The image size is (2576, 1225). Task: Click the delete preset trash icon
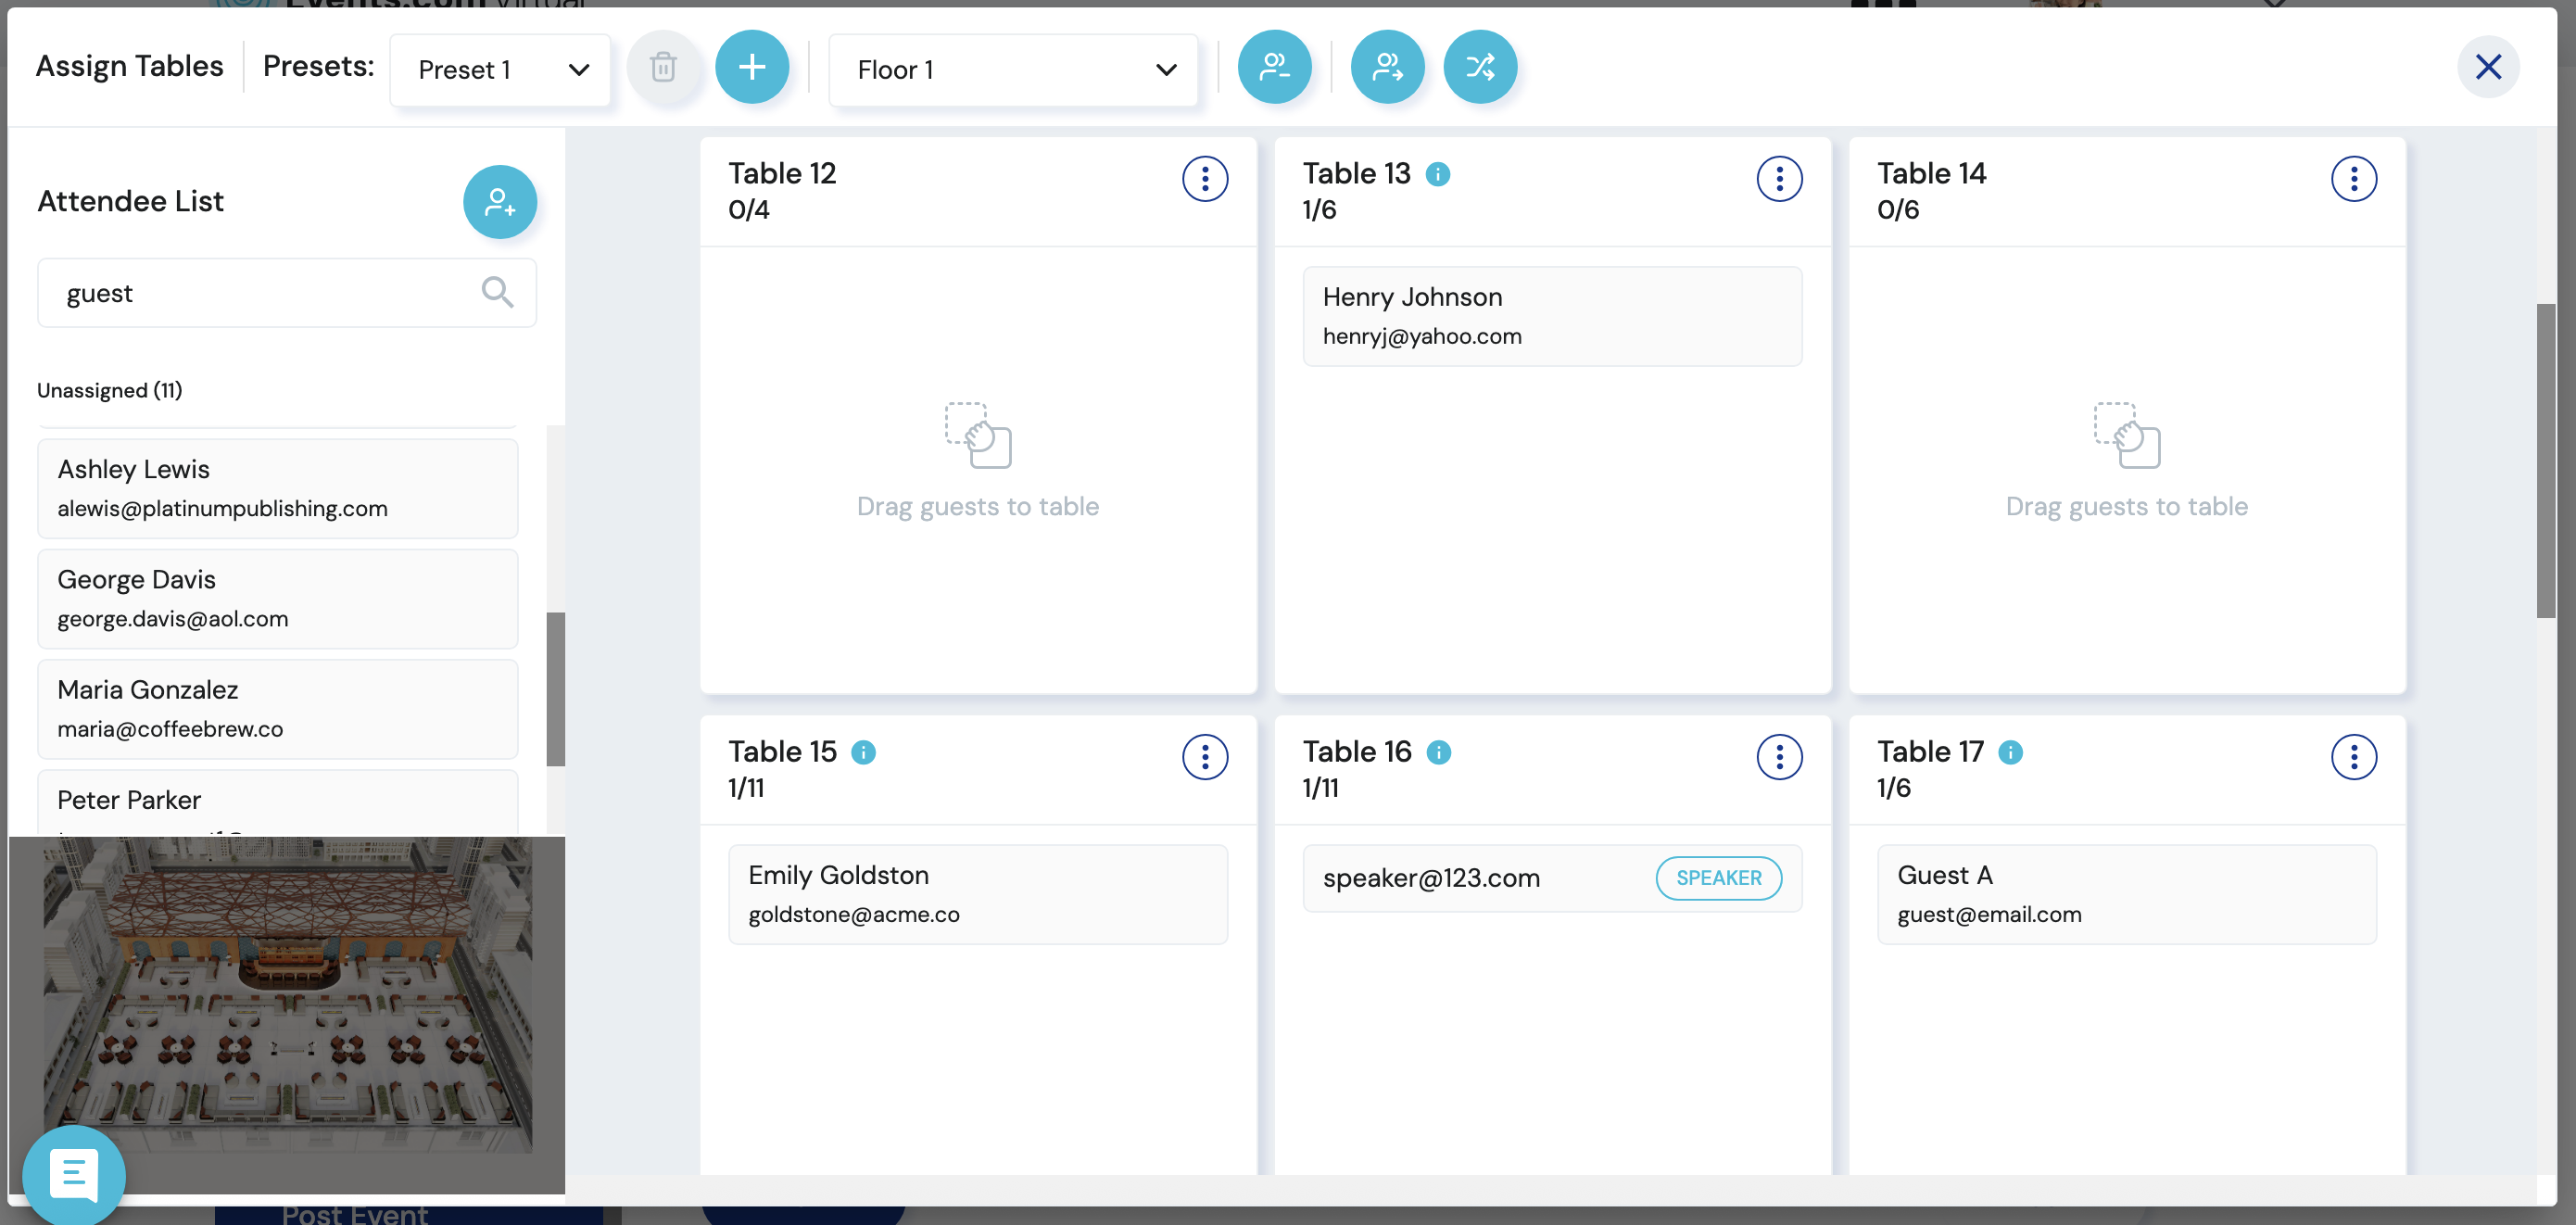click(x=663, y=67)
